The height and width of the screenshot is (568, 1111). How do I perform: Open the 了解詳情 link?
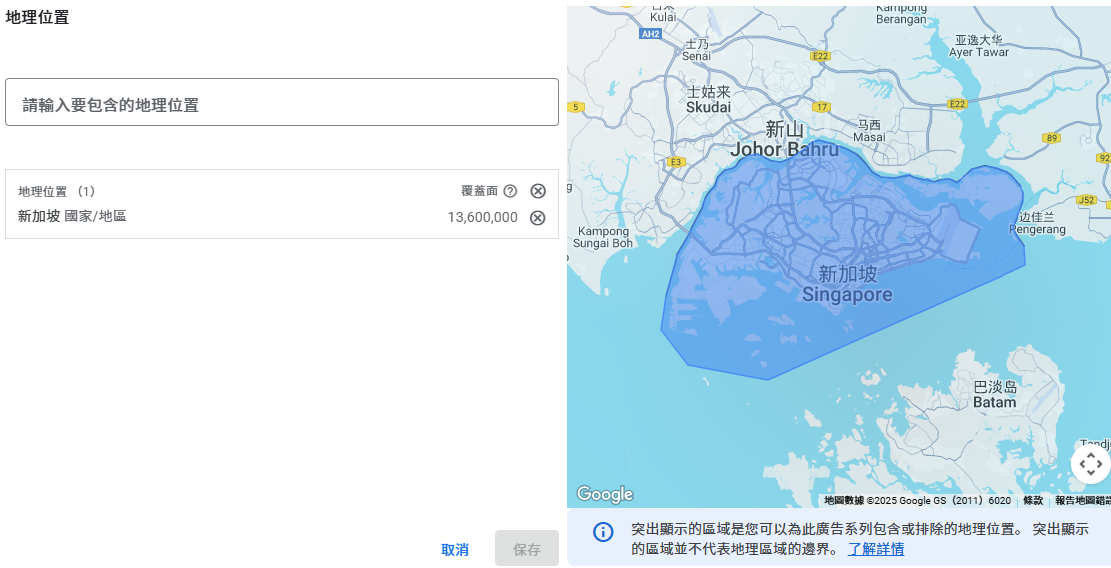876,549
